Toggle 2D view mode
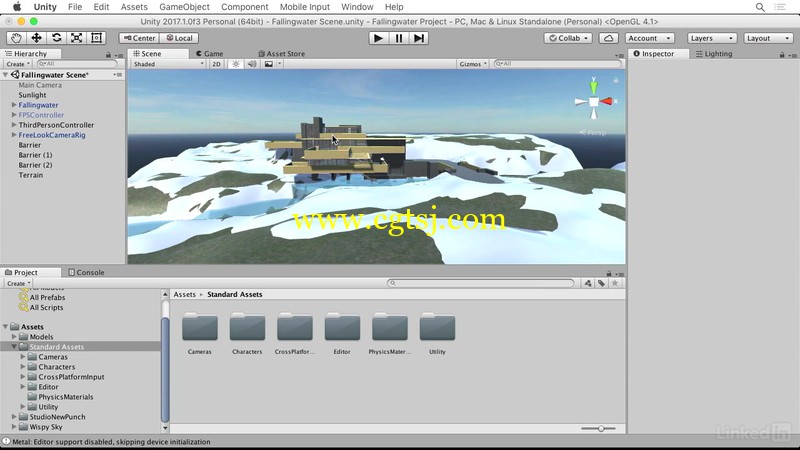The width and height of the screenshot is (800, 450). click(216, 64)
